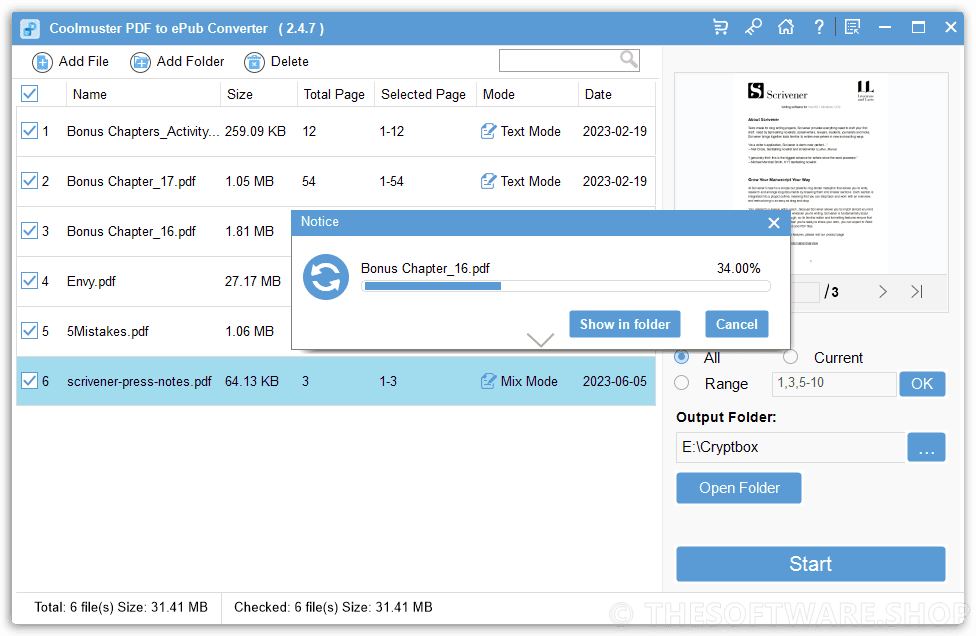Uncheck row 2 Bonus Chapter_17.pdf checkbox

click(x=29, y=180)
